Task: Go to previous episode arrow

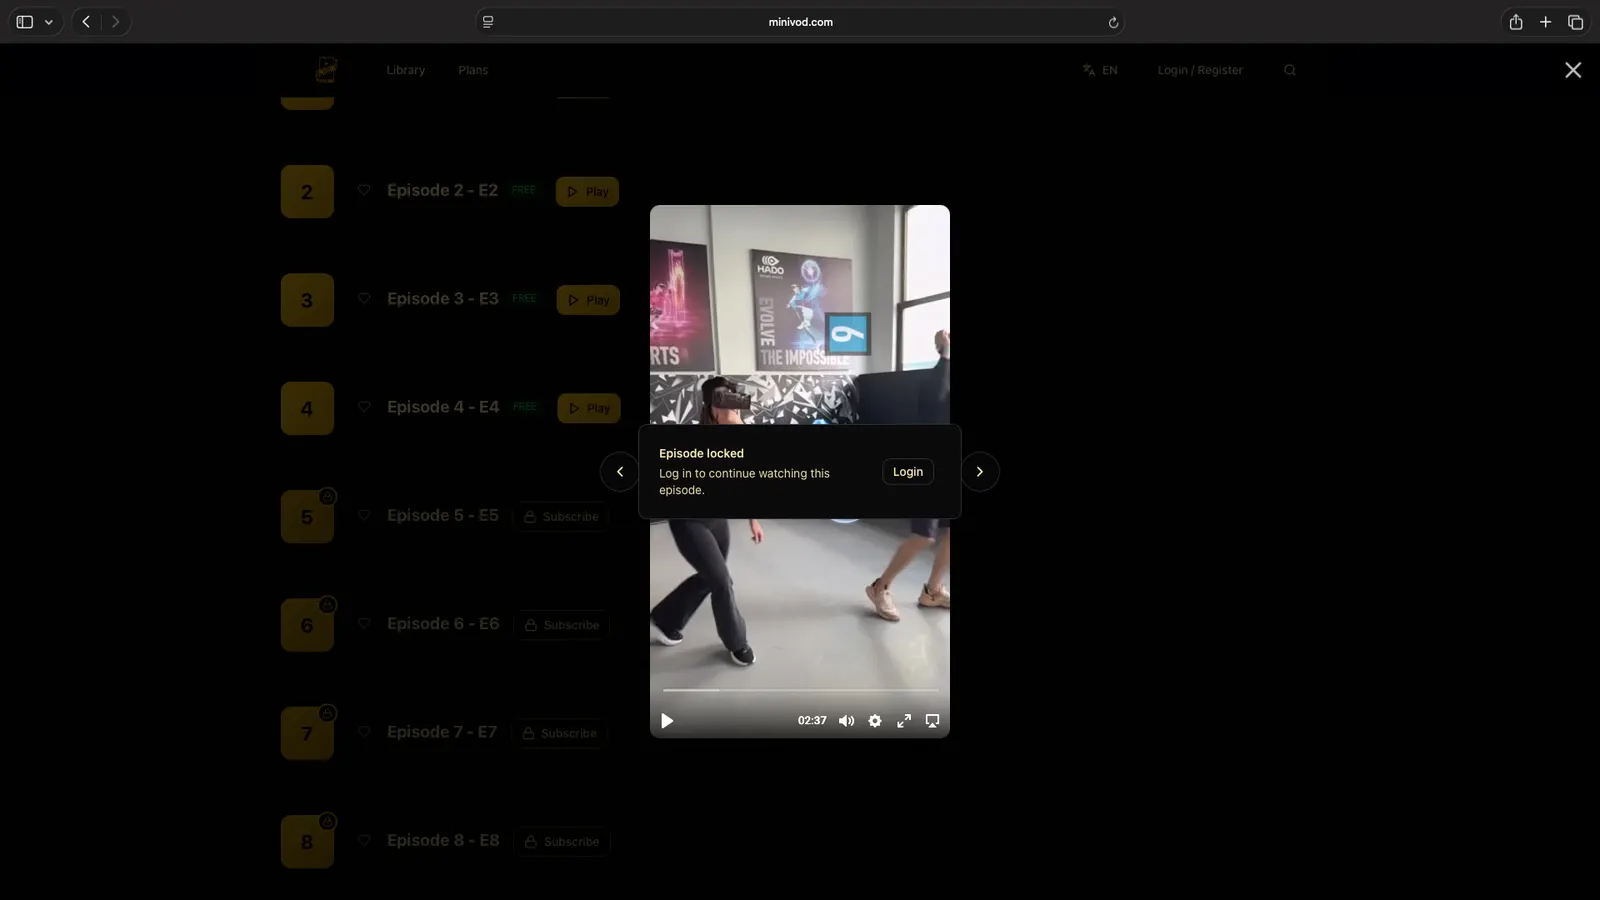Action: [620, 472]
